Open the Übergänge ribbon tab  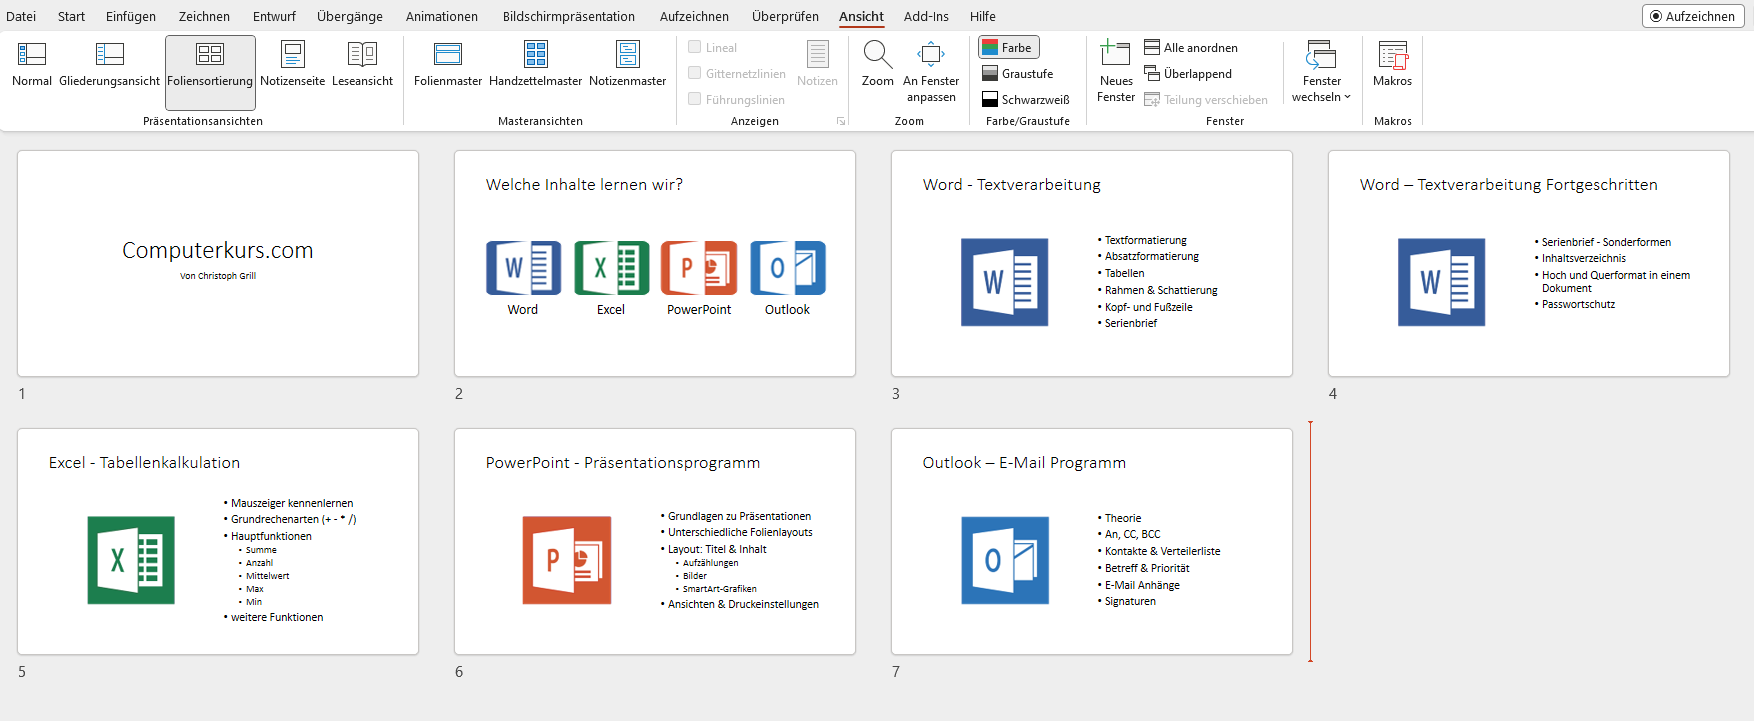(x=350, y=16)
